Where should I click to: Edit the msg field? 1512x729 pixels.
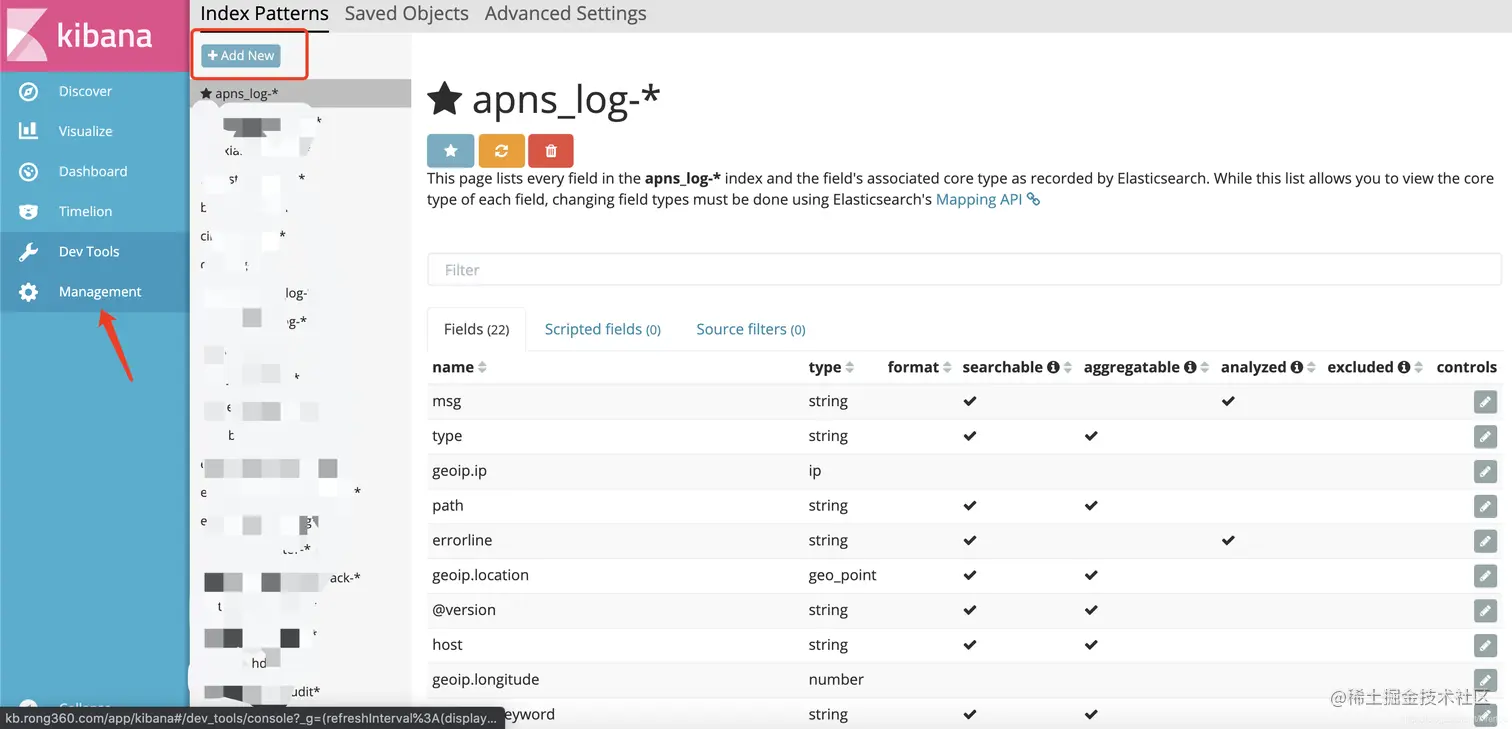[1485, 401]
